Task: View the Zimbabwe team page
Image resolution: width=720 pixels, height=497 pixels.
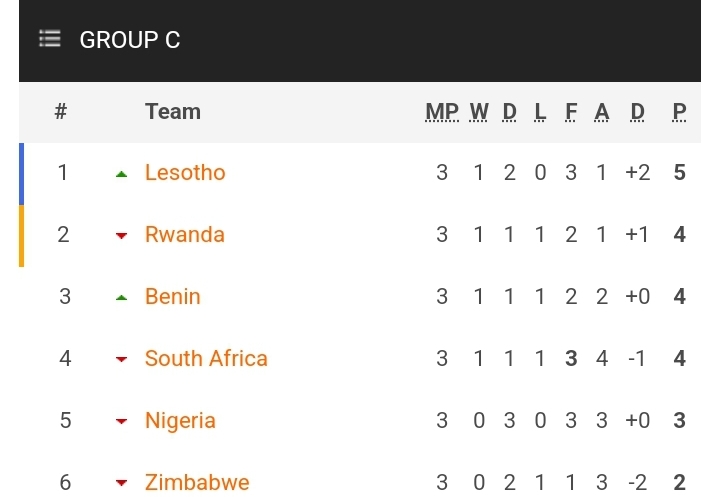Action: click(197, 483)
